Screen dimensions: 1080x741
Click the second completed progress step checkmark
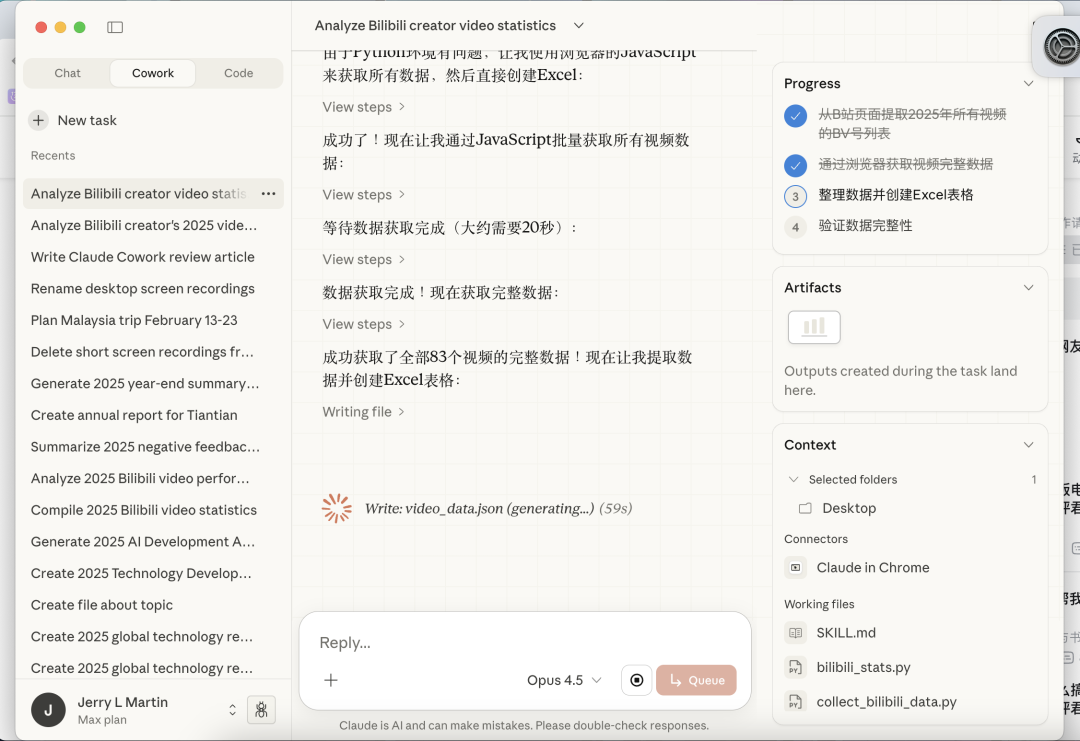795,165
